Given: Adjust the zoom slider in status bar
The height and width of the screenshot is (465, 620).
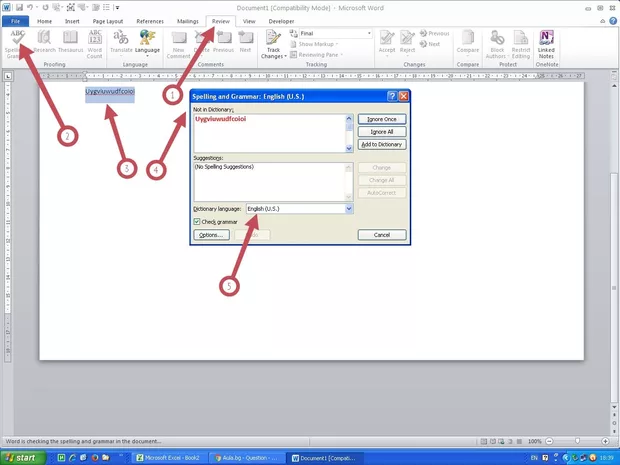Looking at the screenshot, I should coord(577,441).
